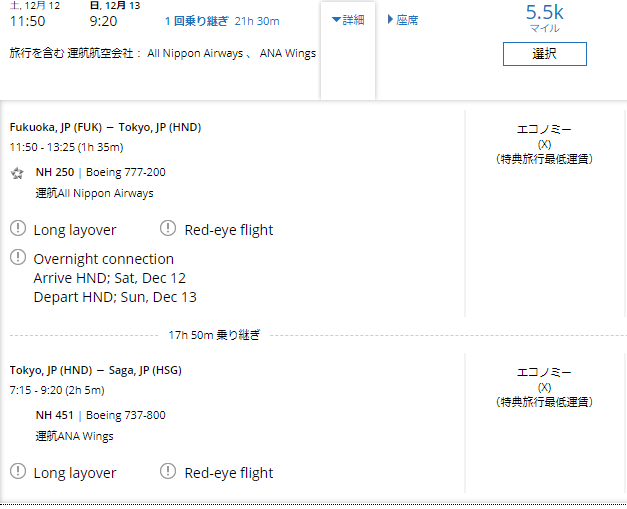Viewport: 627px width, 509px height.
Task: Click the second エコノミー (X) fare class cell
Action: click(544, 387)
